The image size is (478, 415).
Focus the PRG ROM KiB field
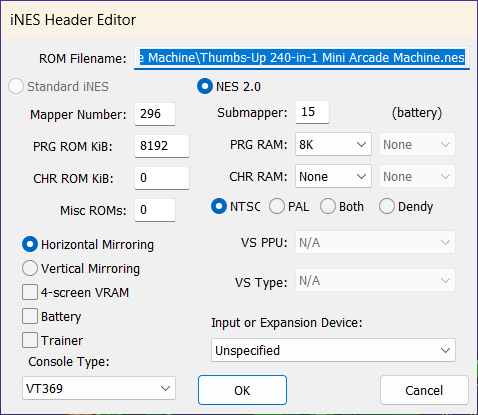click(162, 146)
